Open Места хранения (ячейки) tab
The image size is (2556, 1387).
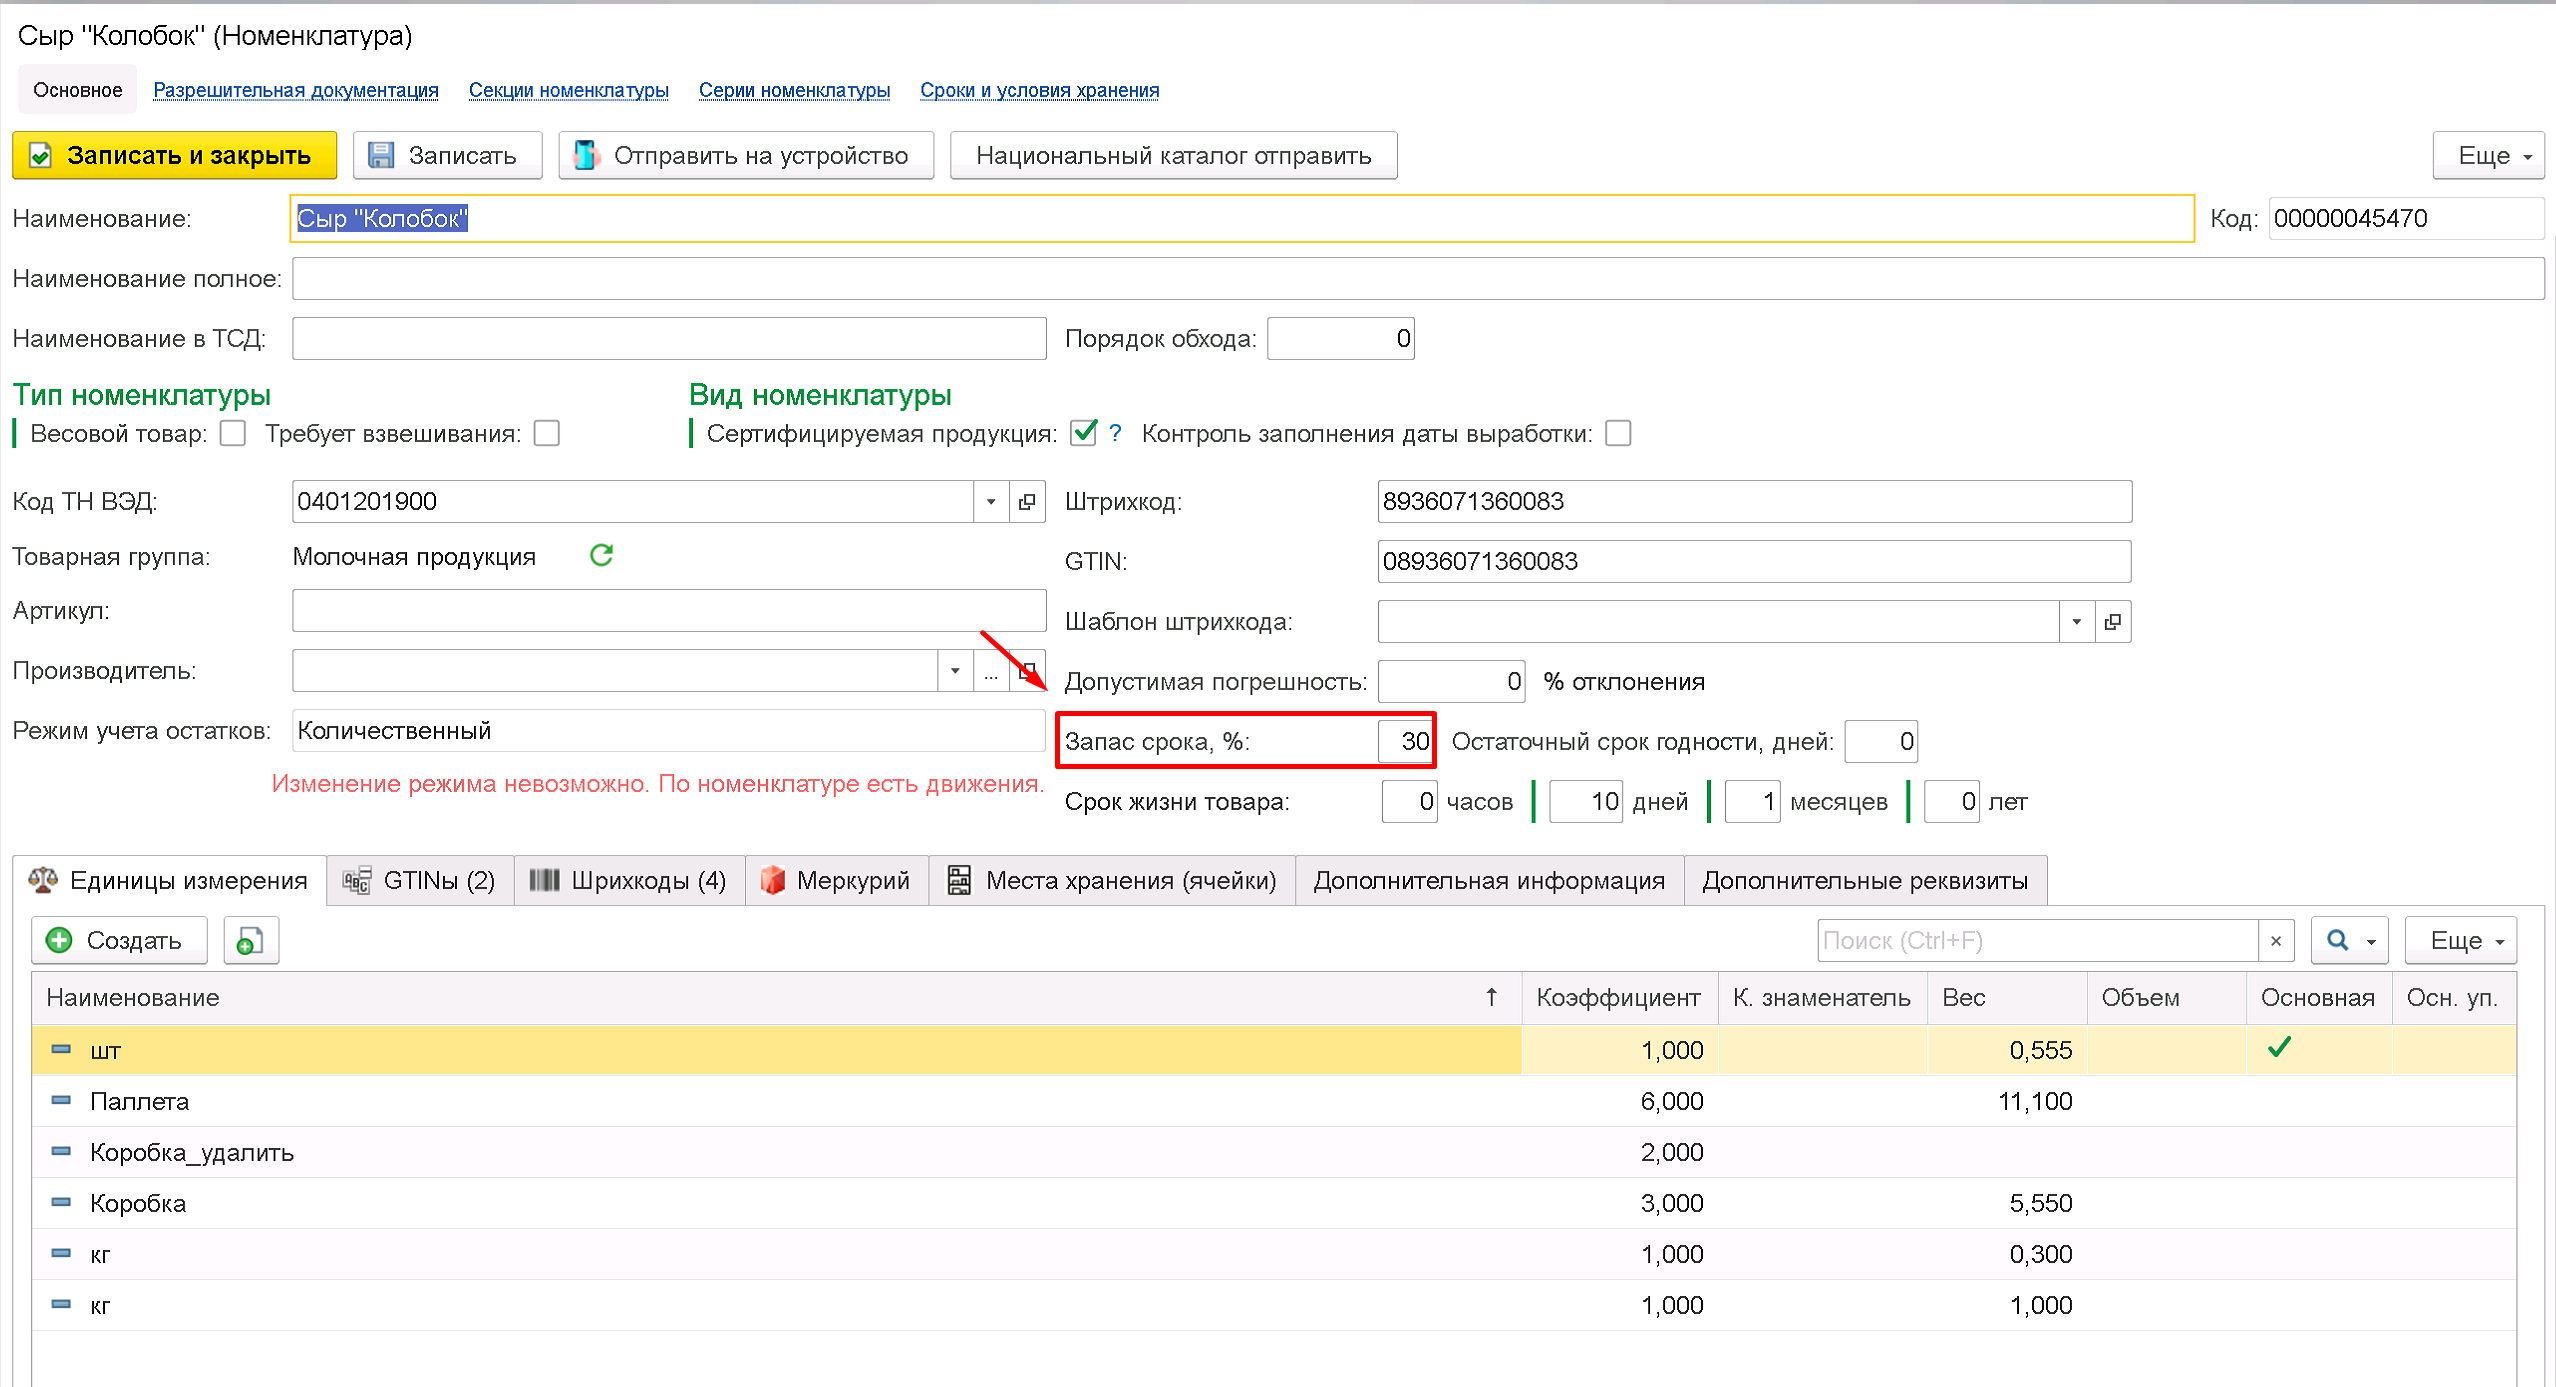click(x=1112, y=880)
